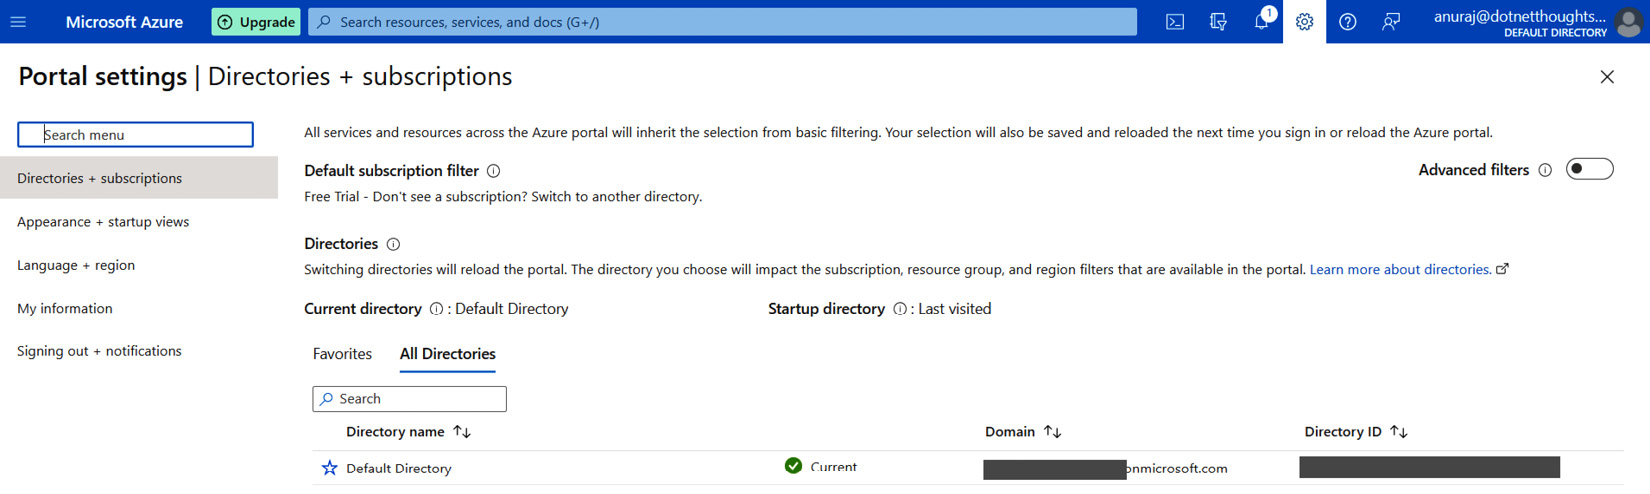Open the Help question mark icon

pyautogui.click(x=1348, y=21)
